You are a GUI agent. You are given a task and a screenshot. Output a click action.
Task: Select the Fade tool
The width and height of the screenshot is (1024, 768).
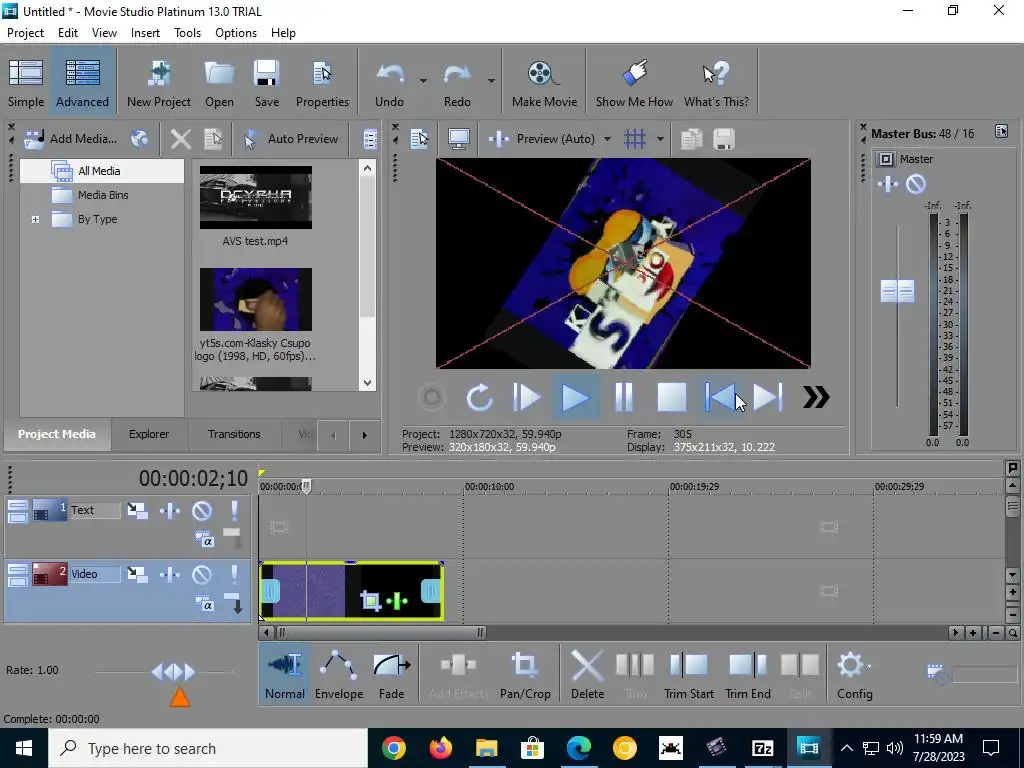[x=391, y=675]
